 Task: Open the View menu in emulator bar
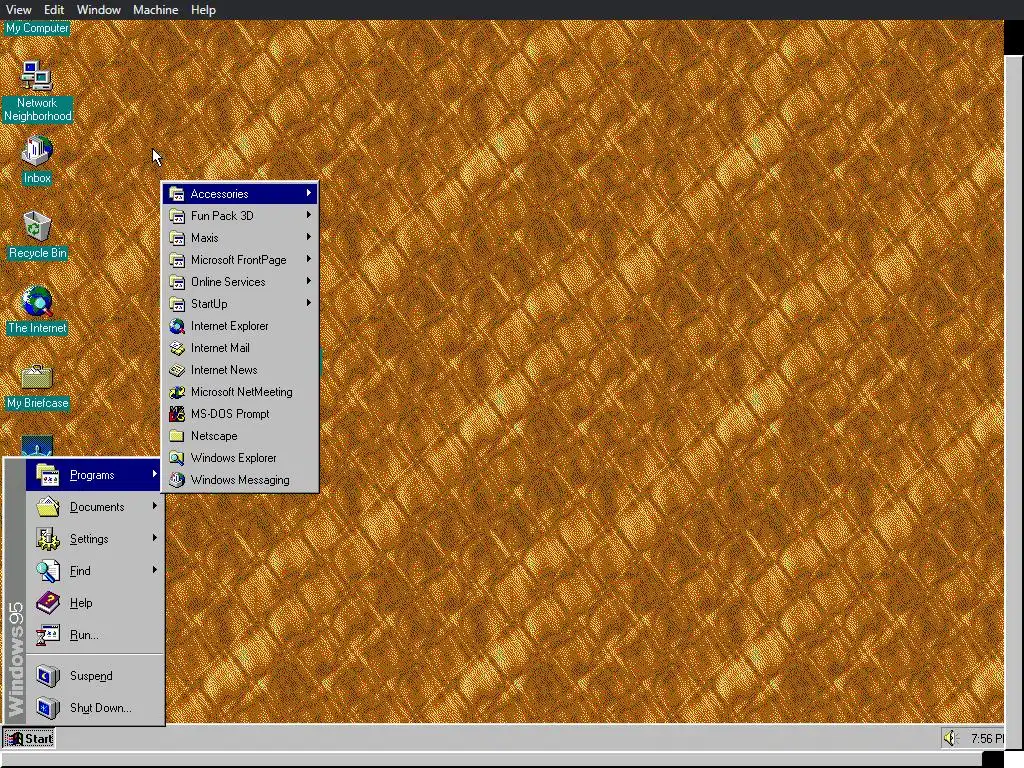click(18, 10)
